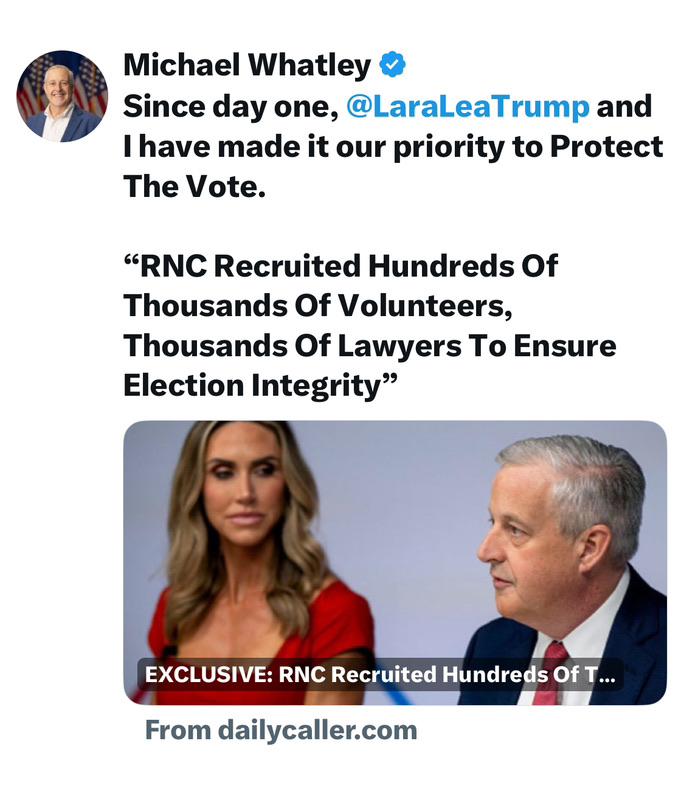684x800 pixels.
Task: Click the "EXCLUSIVE: RNC Recruited" card caption
Action: [x=380, y=675]
